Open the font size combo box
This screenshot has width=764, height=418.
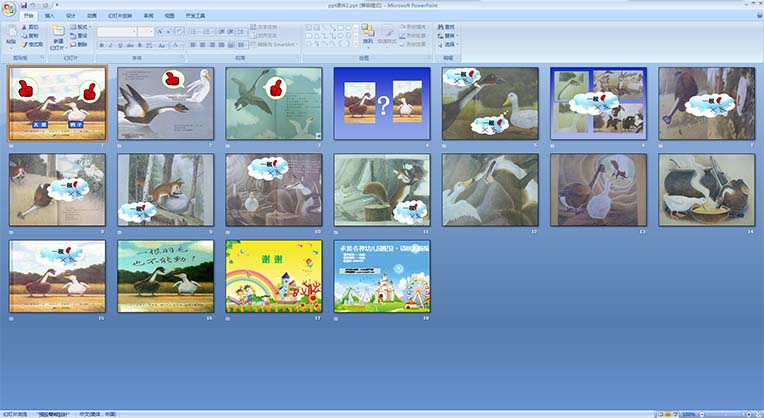(146, 32)
